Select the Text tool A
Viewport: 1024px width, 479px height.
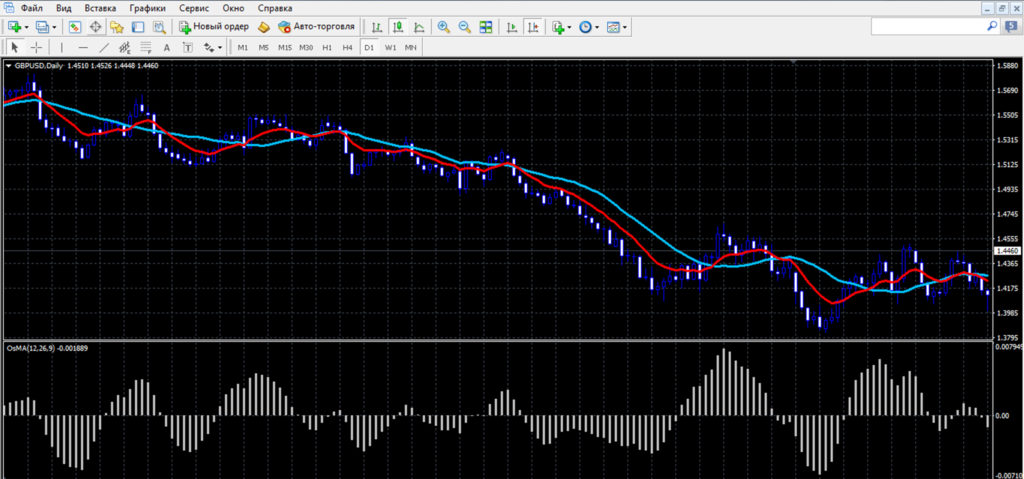(167, 47)
